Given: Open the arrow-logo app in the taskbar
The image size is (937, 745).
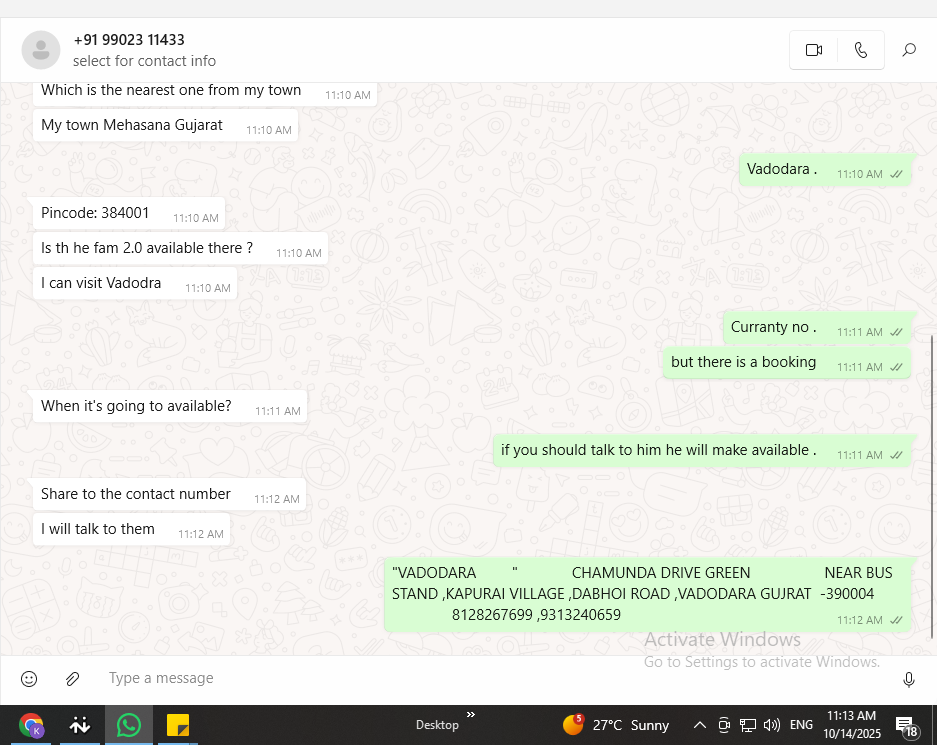Looking at the screenshot, I should point(79,725).
